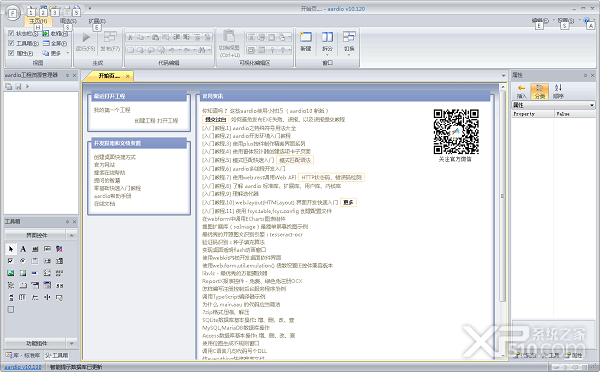Pin the project manager panel
Screen dimensions: 600x372
pos(67,75)
